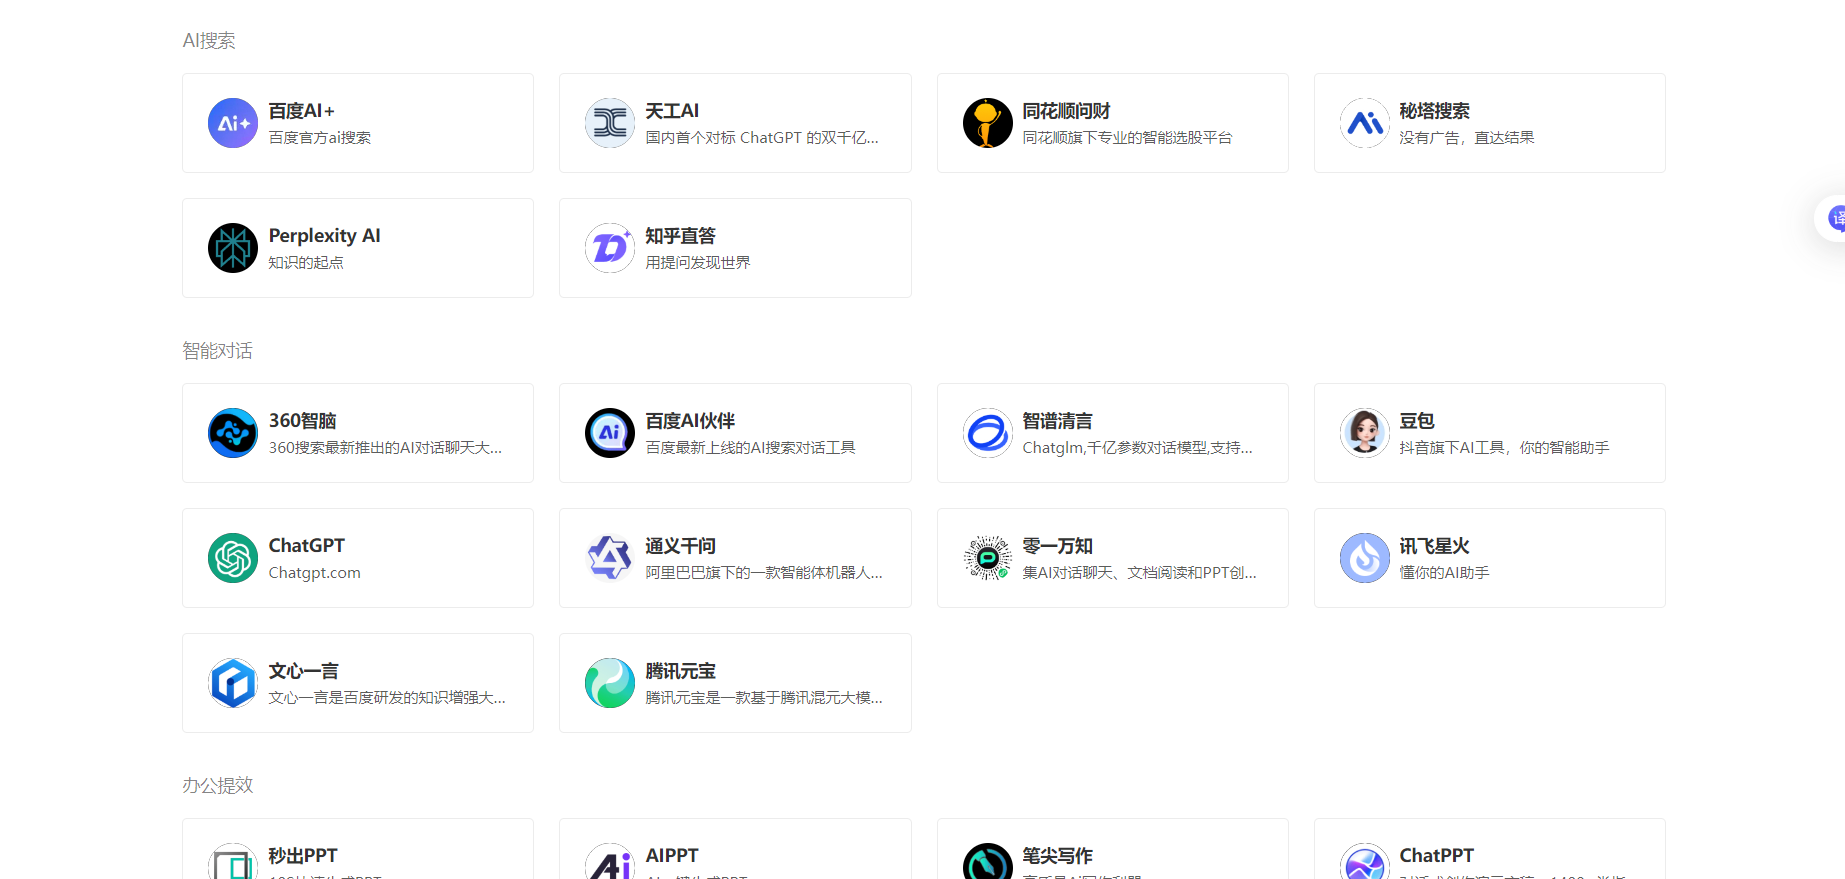Click description 抖音旗下AI工具，你的智能助手
1845x879 pixels.
[1504, 448]
